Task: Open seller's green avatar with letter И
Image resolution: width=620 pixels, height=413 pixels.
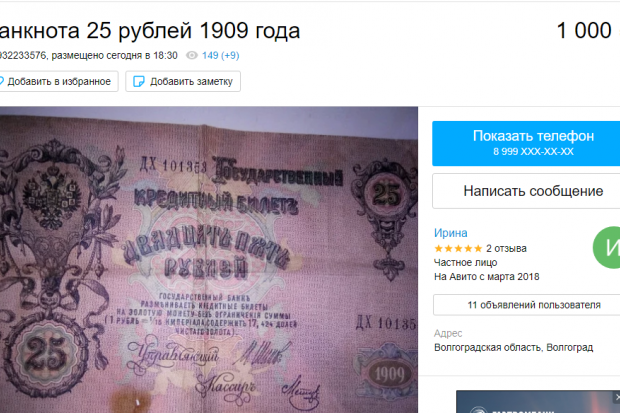Action: point(607,248)
